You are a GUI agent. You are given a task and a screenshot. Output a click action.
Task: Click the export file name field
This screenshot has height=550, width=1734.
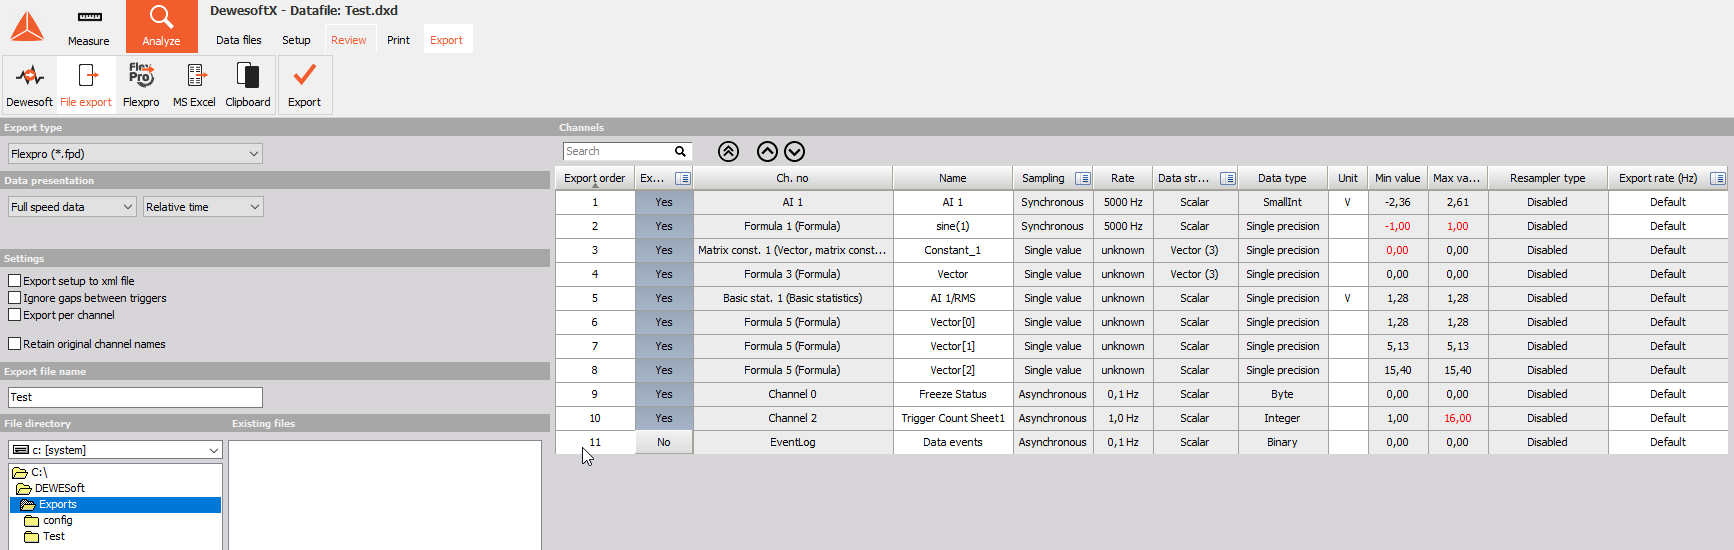[135, 397]
